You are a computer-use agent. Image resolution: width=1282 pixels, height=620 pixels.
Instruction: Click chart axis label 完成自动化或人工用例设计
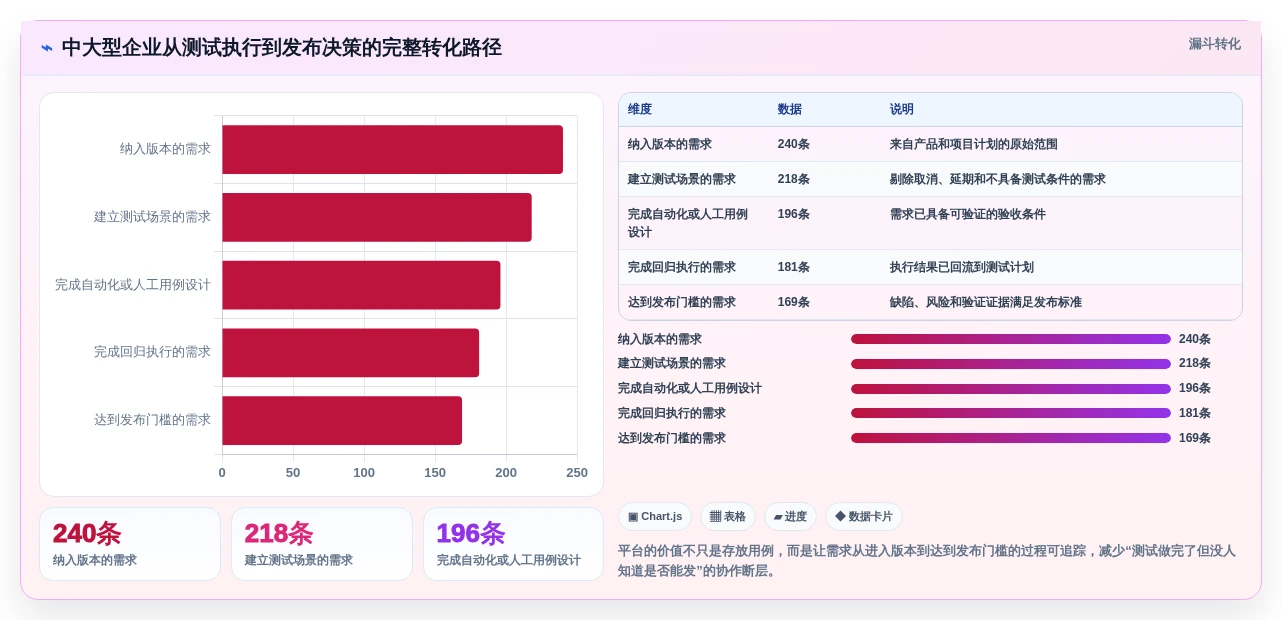pyautogui.click(x=133, y=285)
